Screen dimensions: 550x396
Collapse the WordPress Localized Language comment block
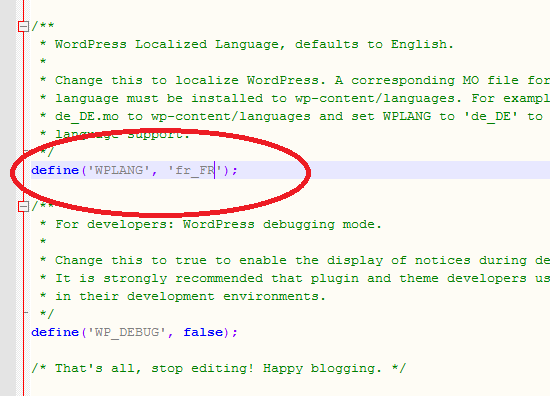pyautogui.click(x=23, y=26)
